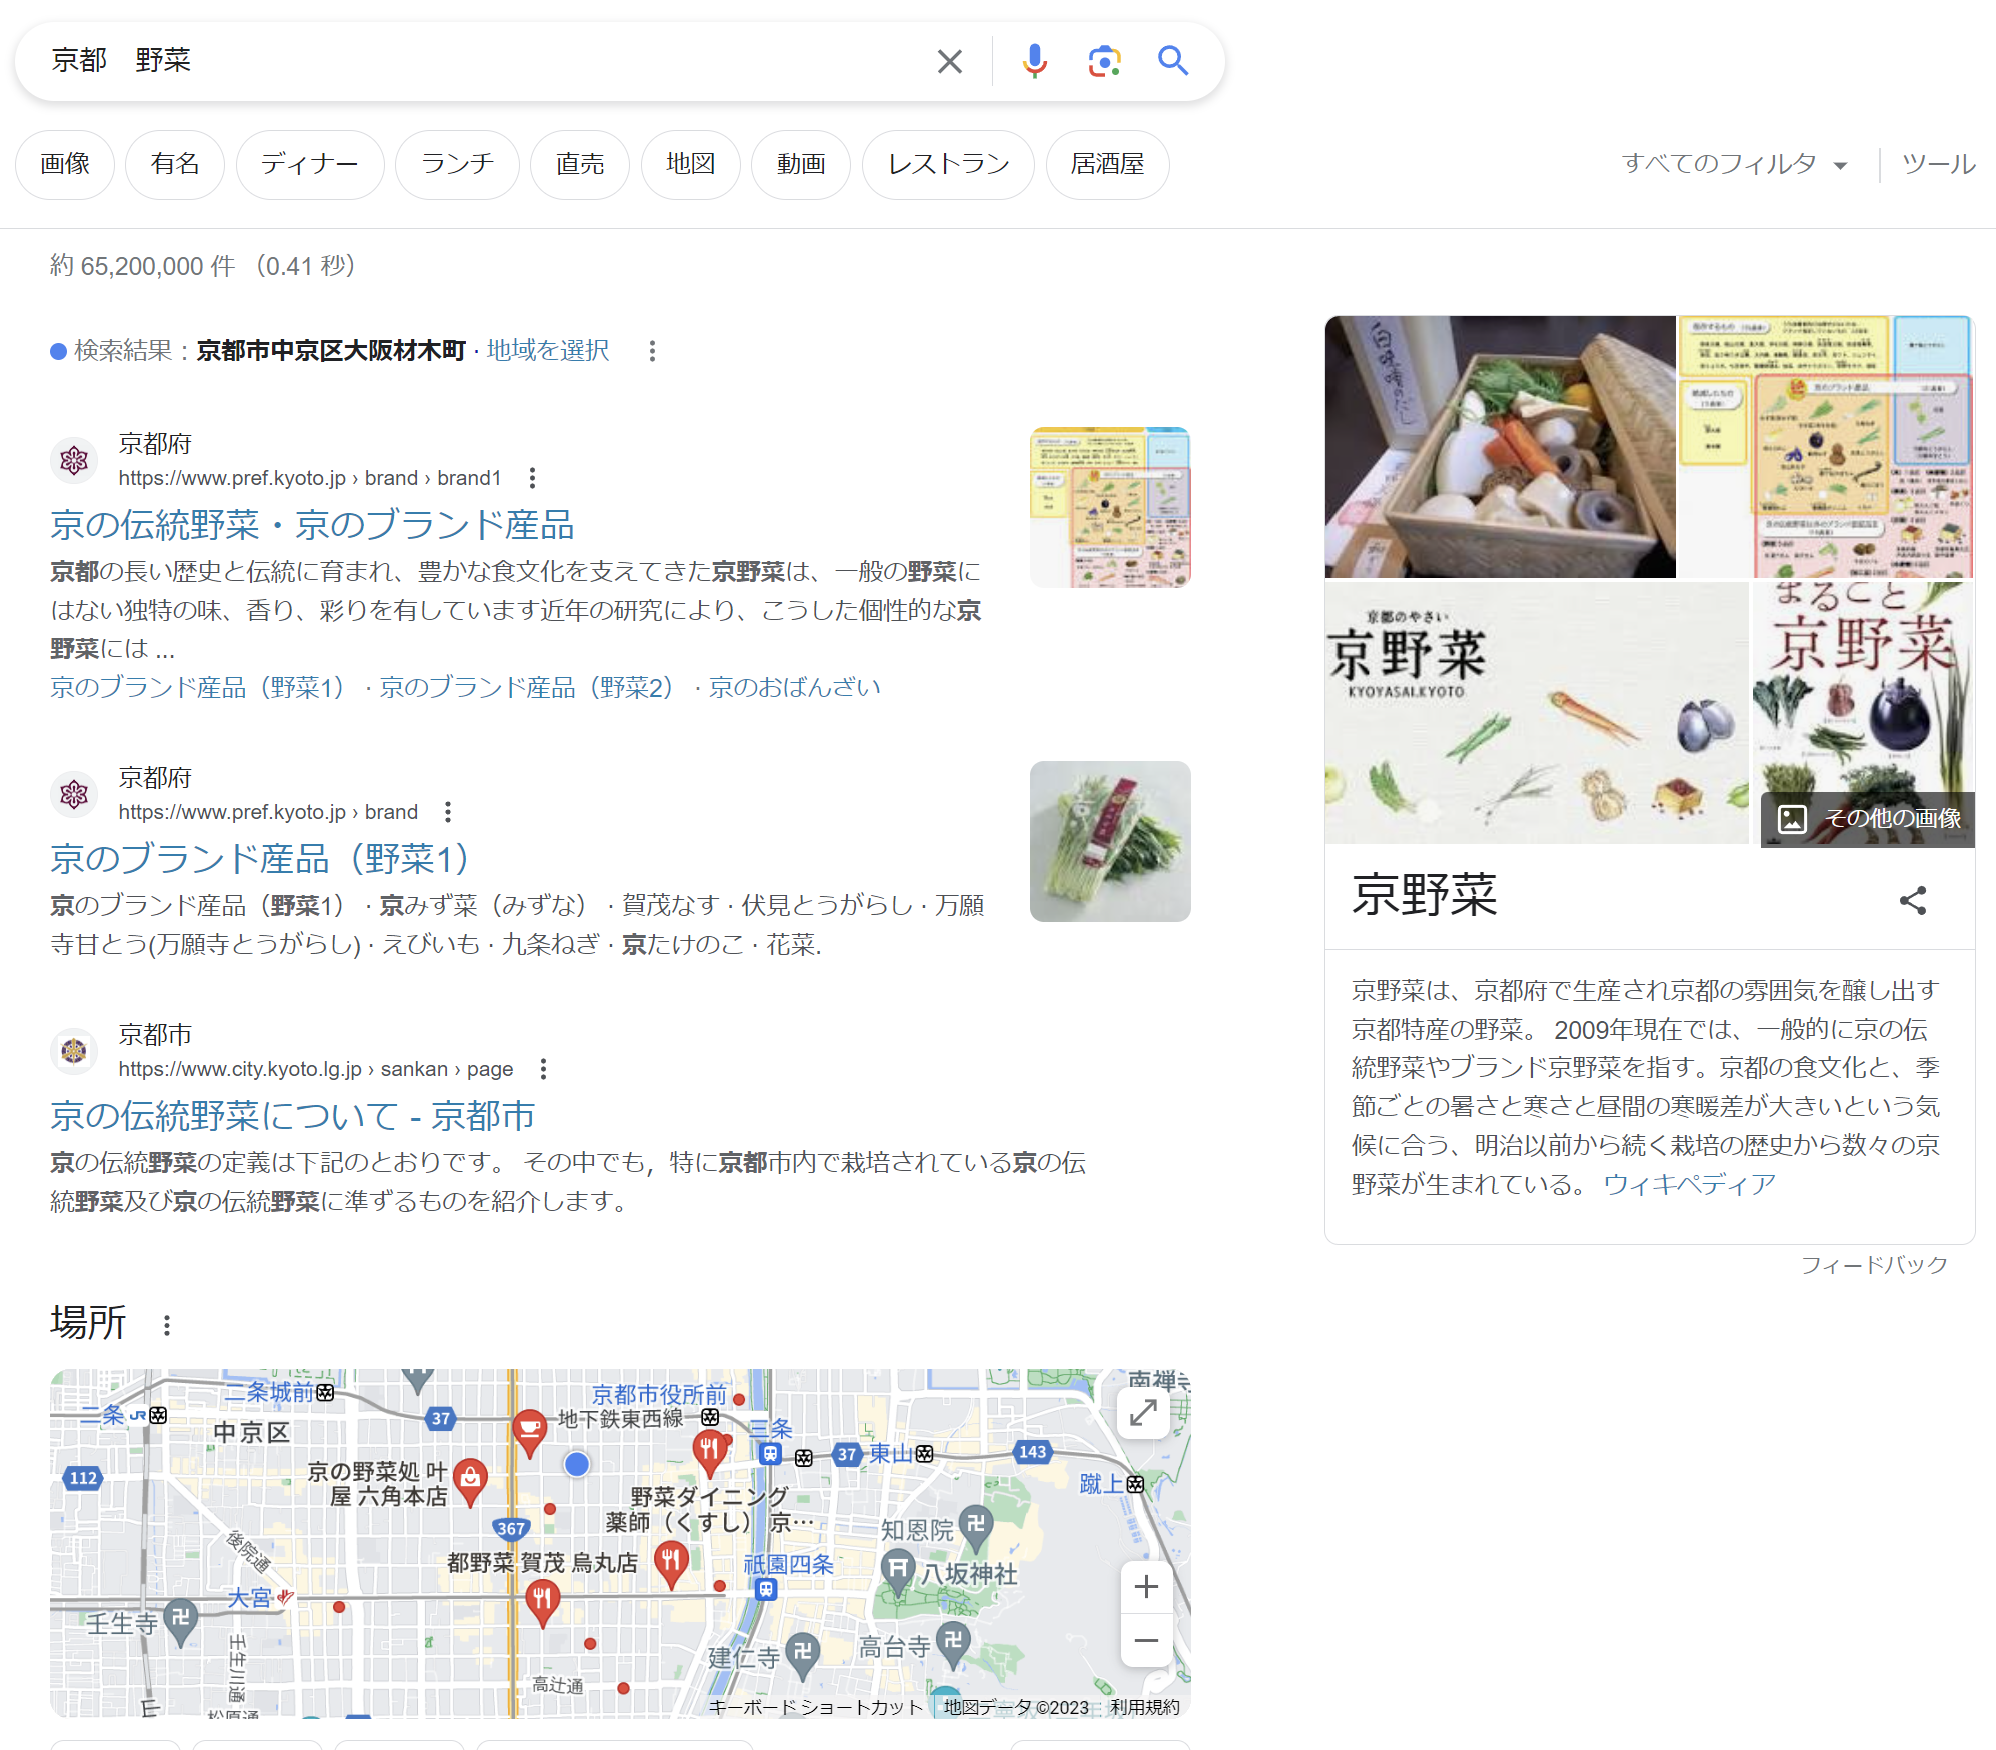Open more options for 京都市 result
Screen dimensions: 1996x1750
[543, 1069]
